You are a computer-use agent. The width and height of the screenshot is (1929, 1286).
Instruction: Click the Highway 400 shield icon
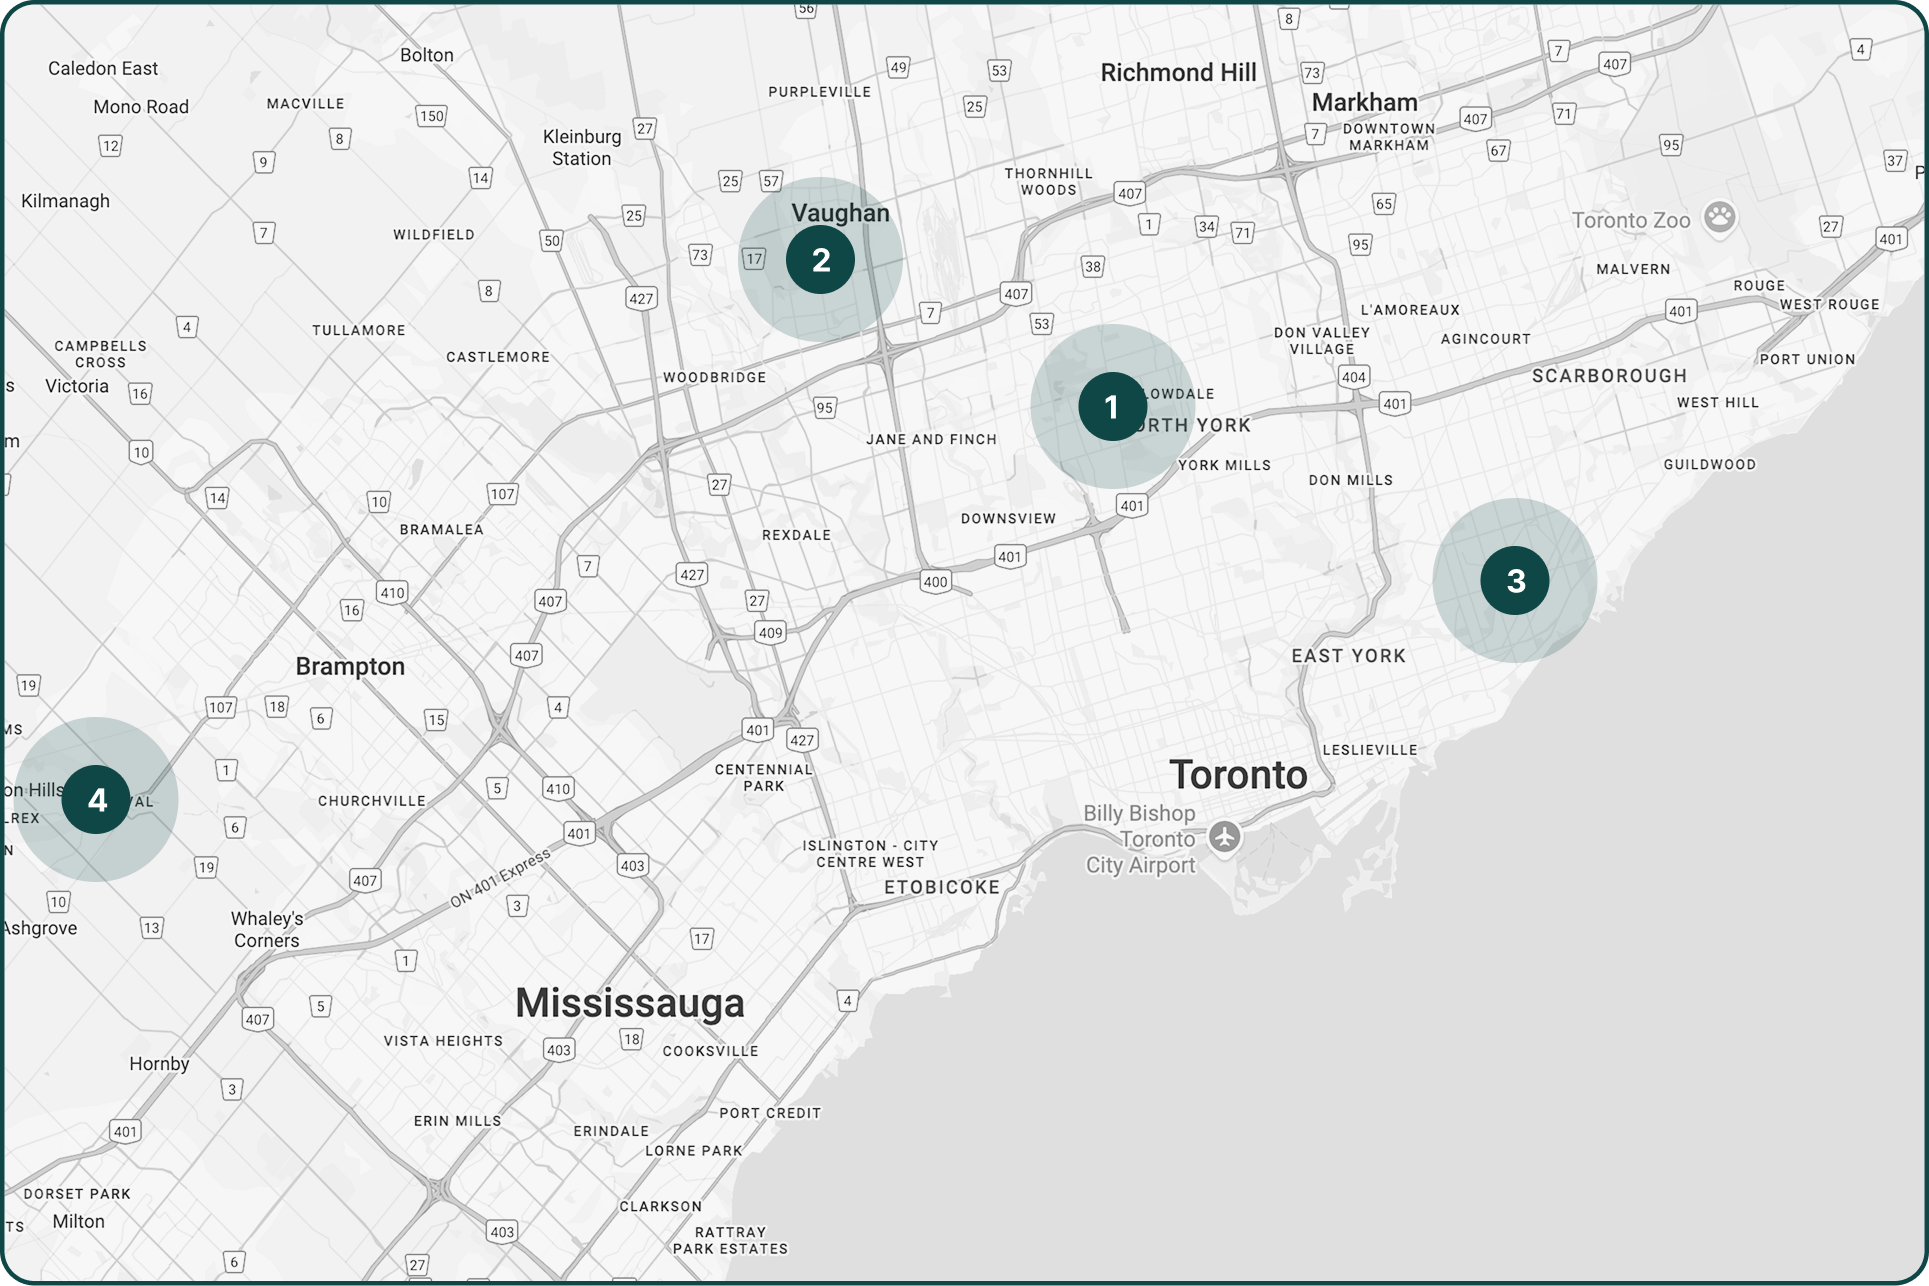pyautogui.click(x=935, y=582)
